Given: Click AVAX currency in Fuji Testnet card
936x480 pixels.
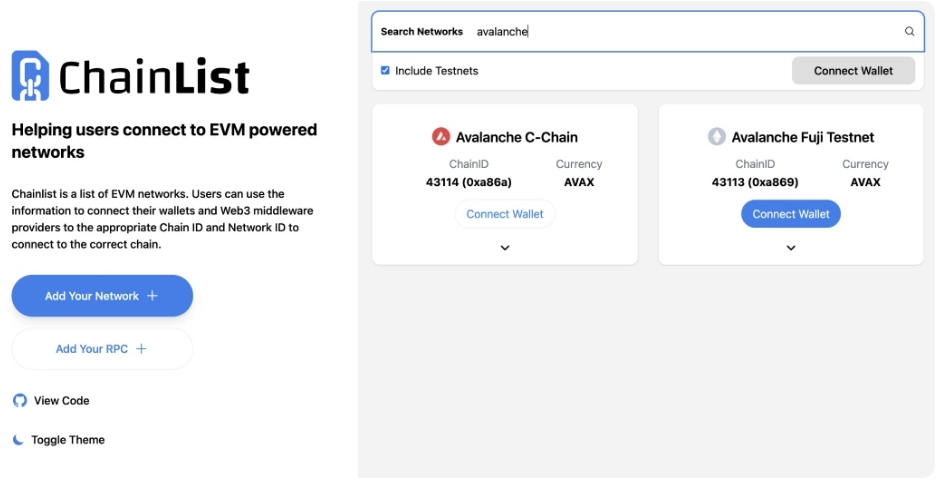Looking at the screenshot, I should (x=866, y=182).
